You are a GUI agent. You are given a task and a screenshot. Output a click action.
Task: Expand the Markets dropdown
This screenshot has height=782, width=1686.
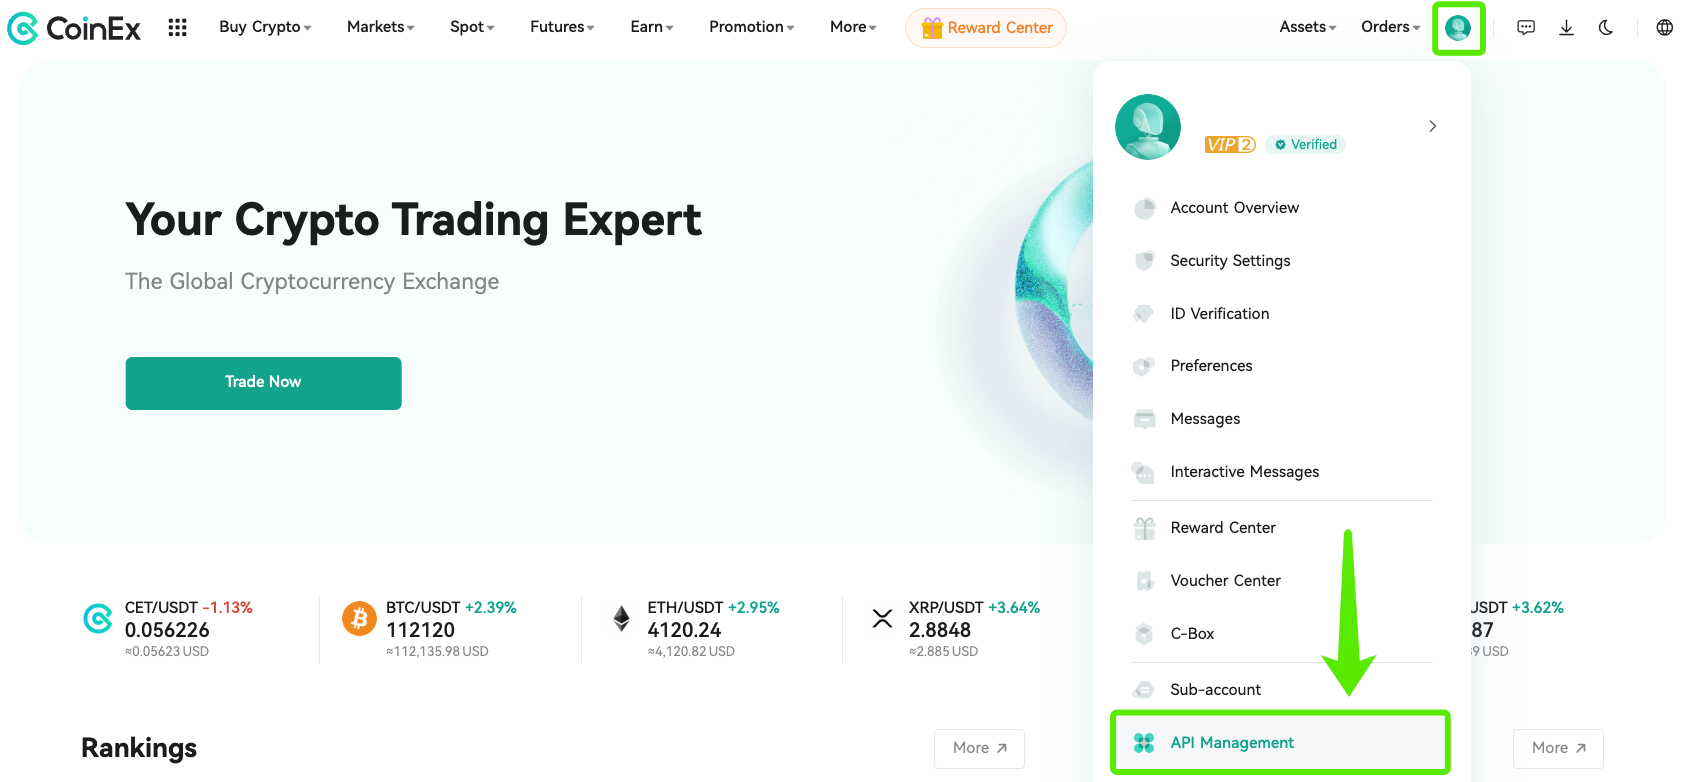coord(380,27)
